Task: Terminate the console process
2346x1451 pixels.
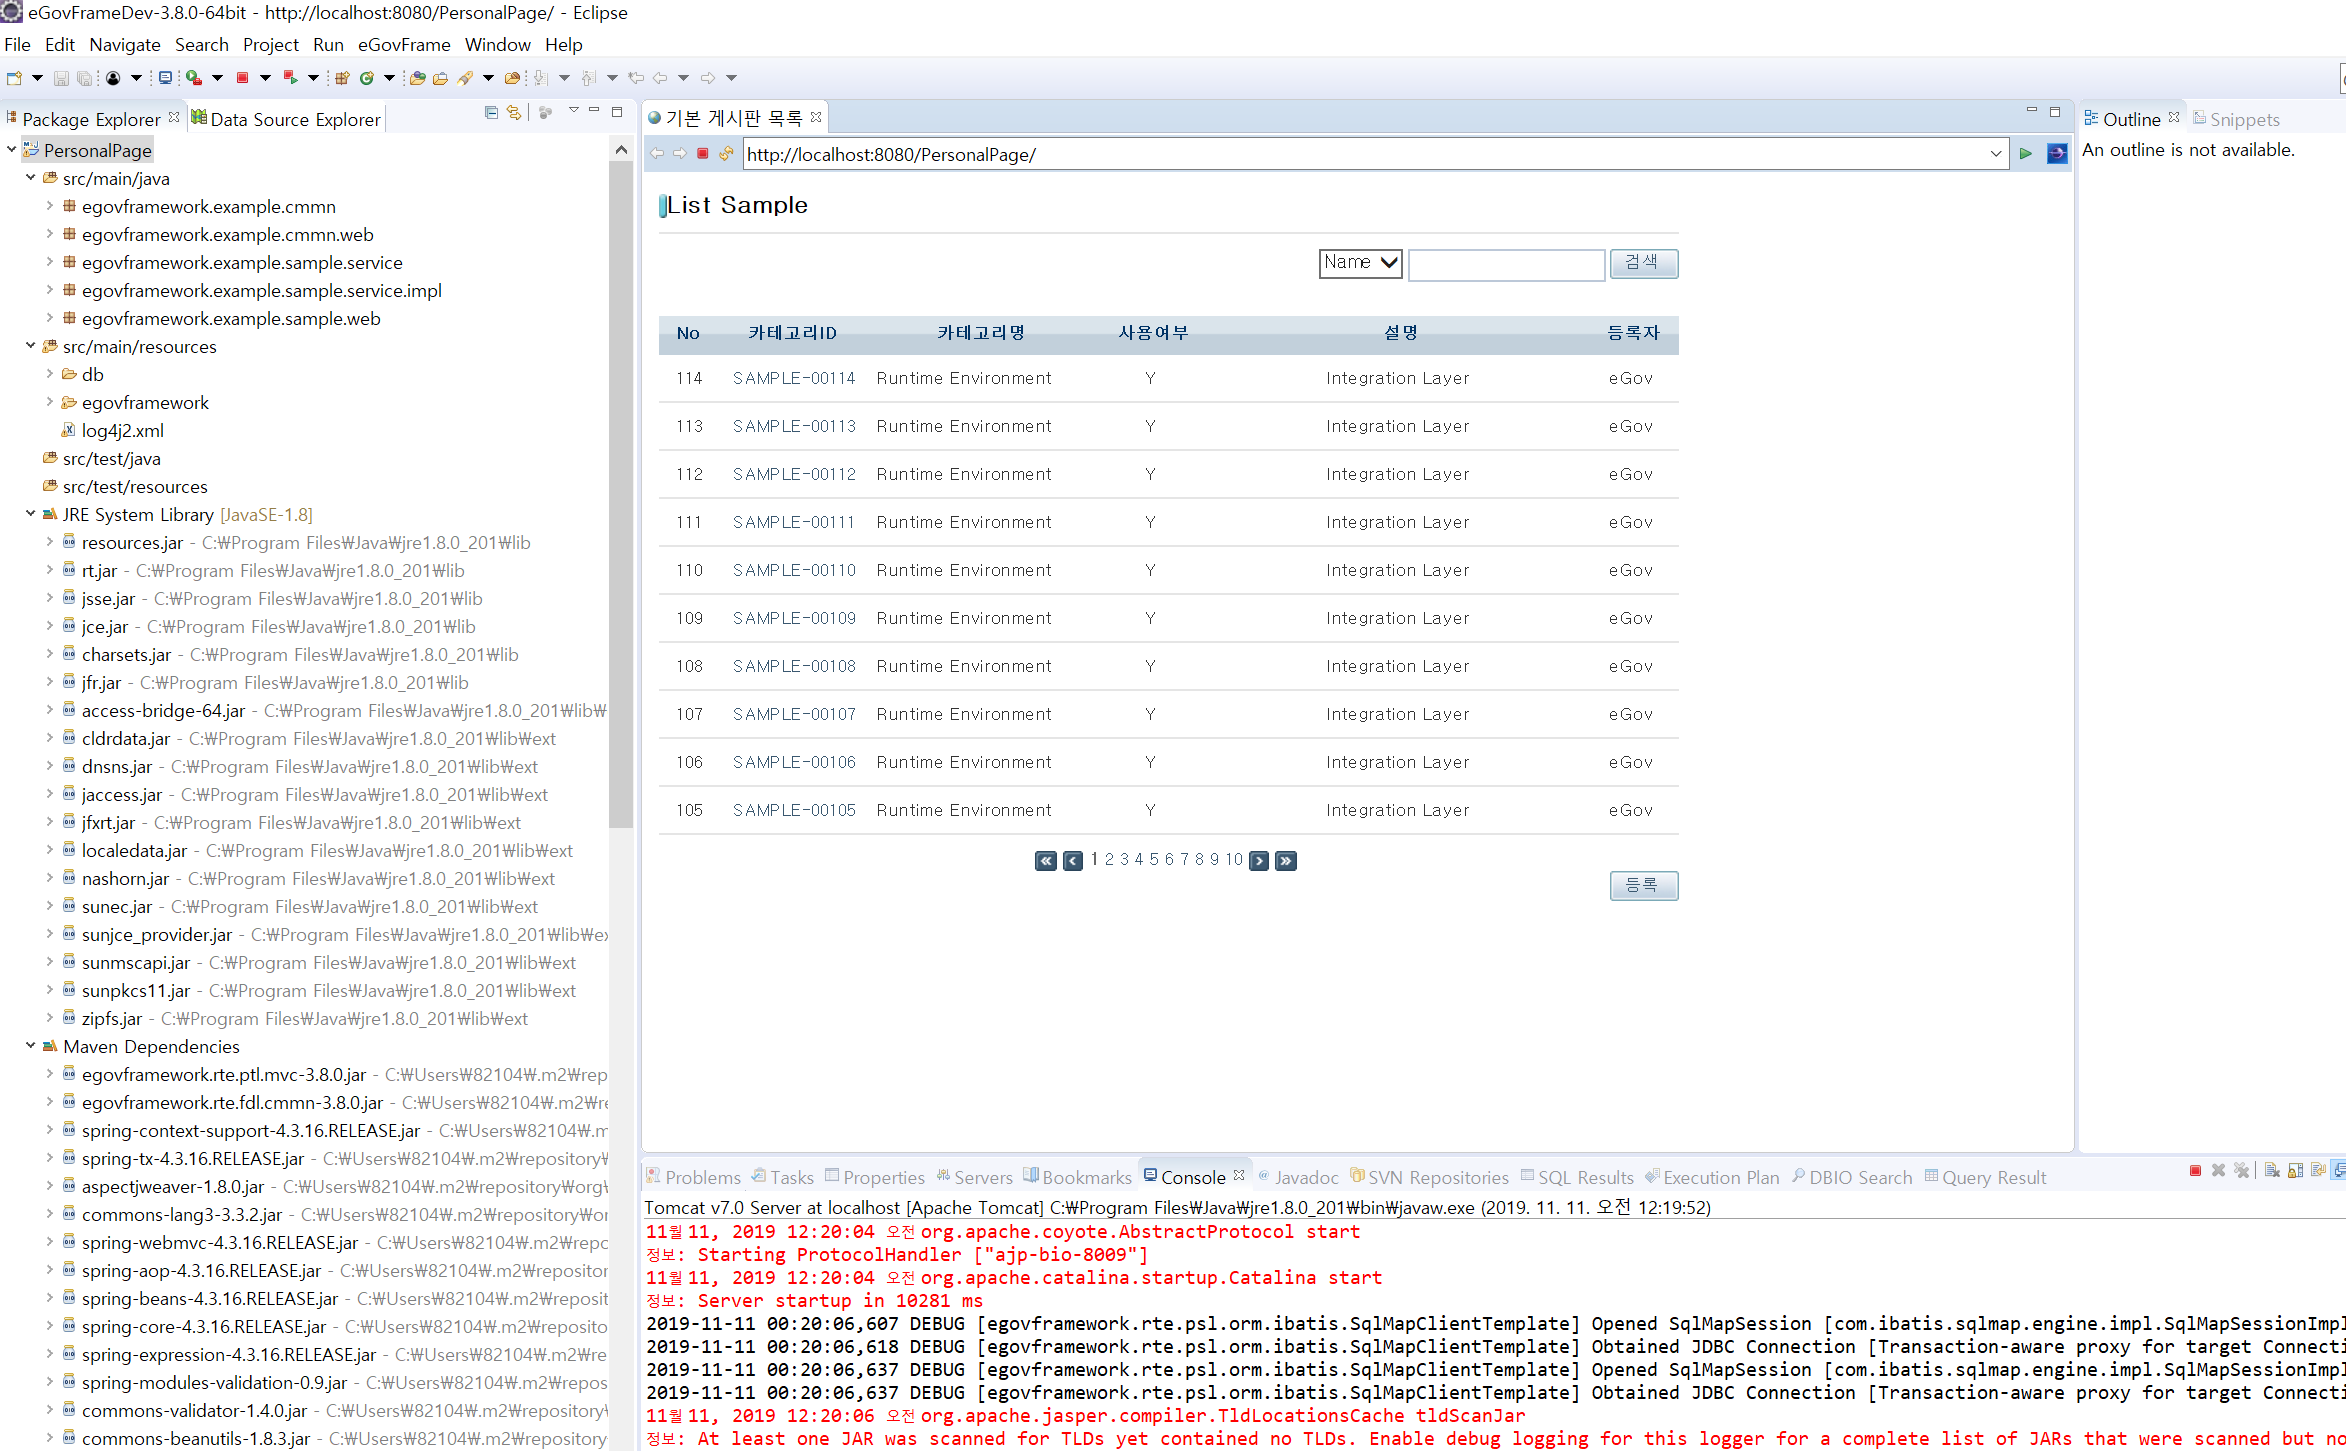Action: pos(2195,1171)
